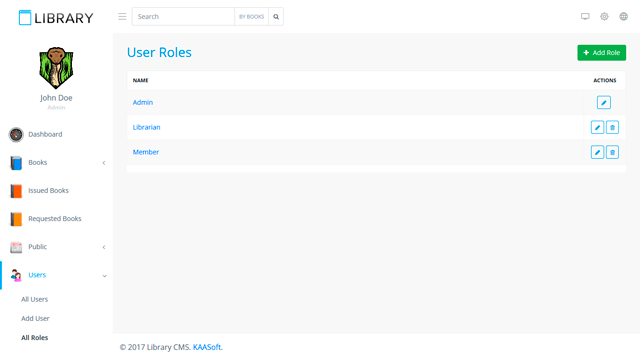Click the LIBRARY brand text
The height and width of the screenshot is (360, 640).
point(64,18)
